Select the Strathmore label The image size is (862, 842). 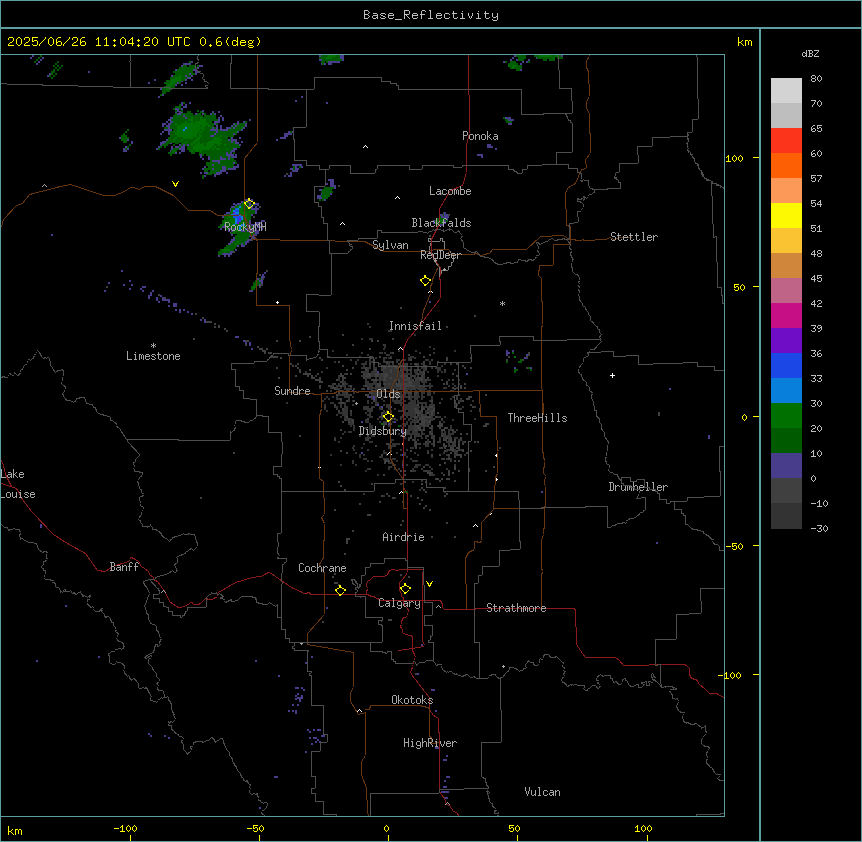coord(516,608)
